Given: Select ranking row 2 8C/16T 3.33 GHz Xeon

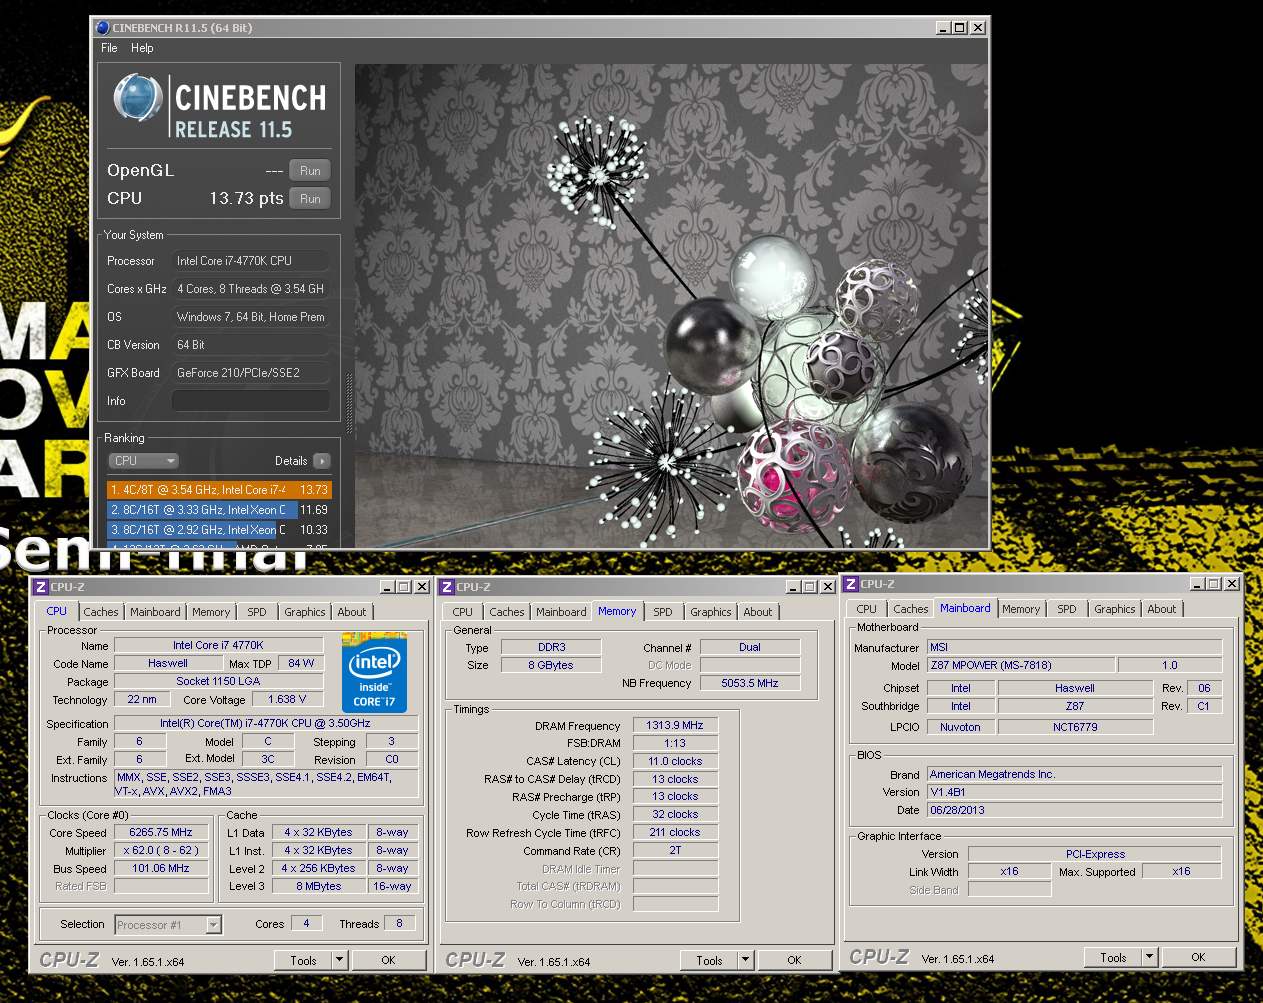Looking at the screenshot, I should [219, 510].
